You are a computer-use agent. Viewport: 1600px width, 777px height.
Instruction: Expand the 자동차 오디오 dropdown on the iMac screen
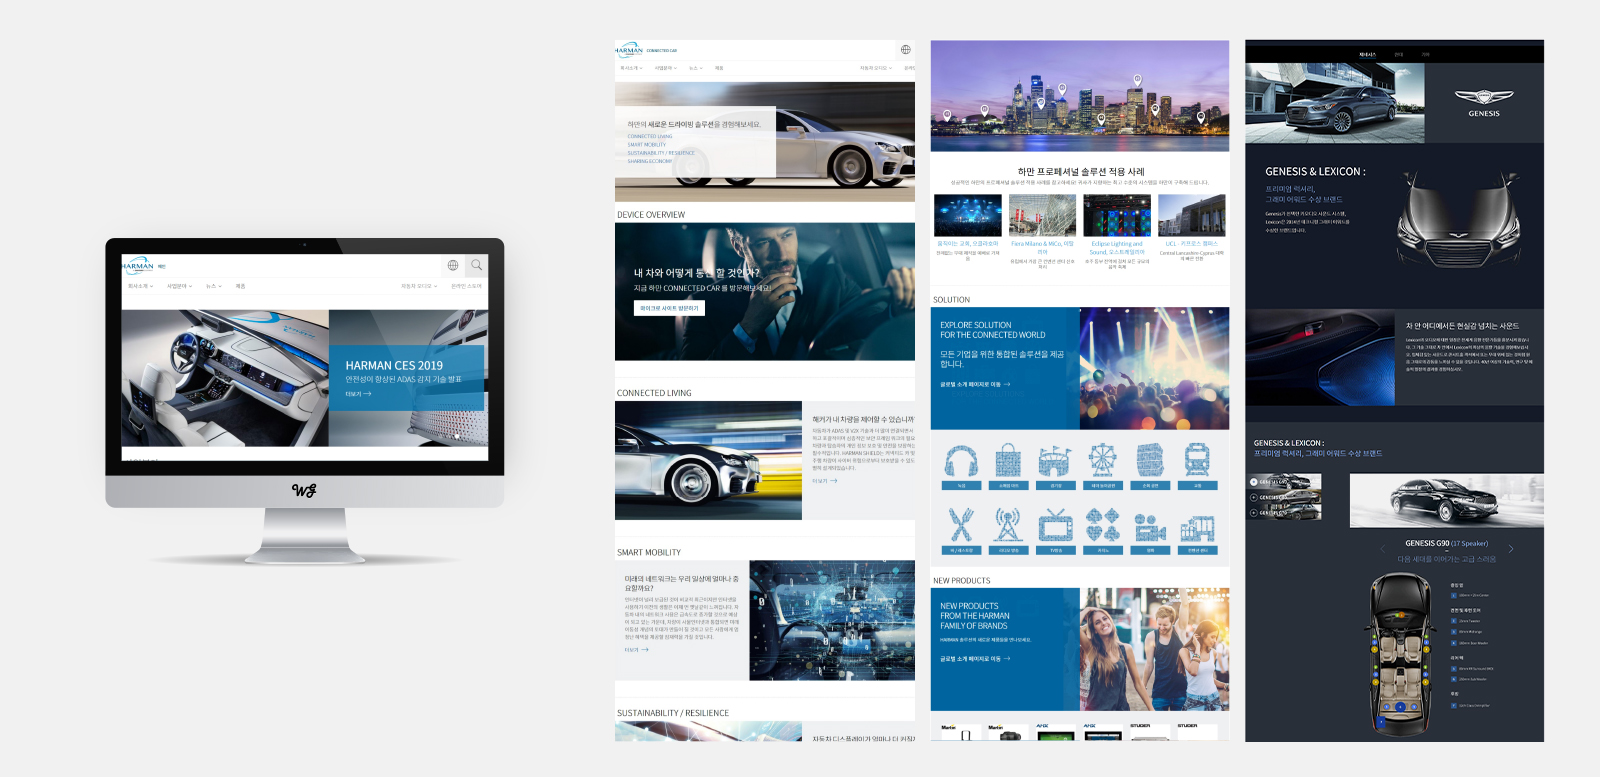click(x=419, y=286)
